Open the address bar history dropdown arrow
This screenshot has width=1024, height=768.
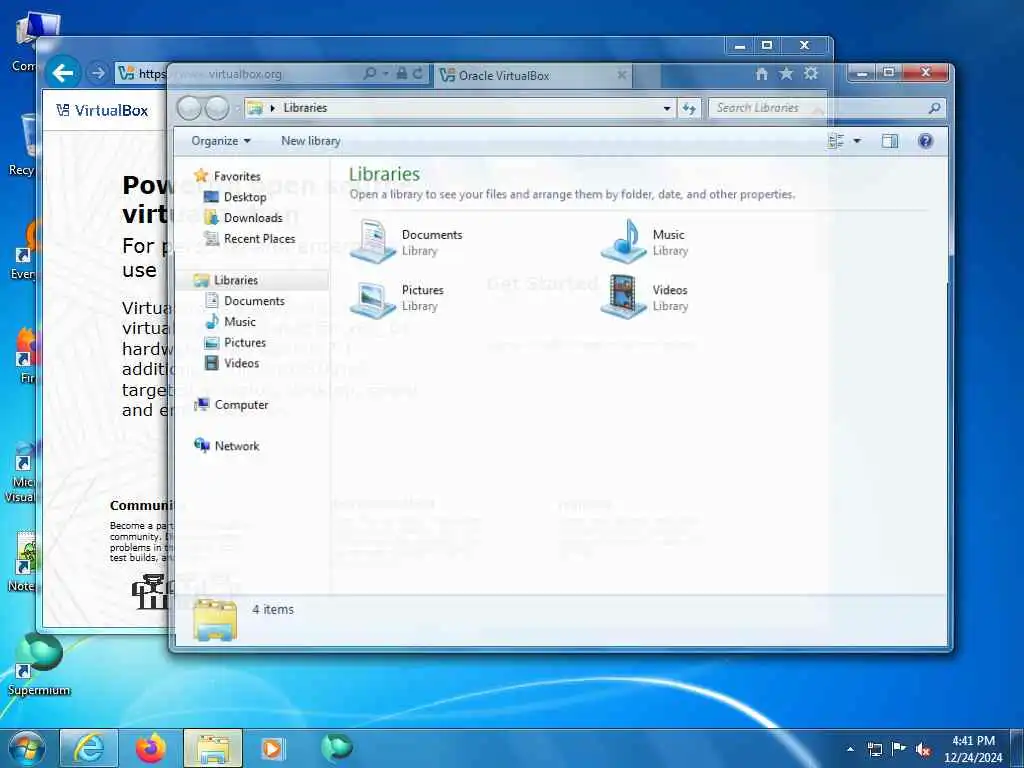tap(667, 108)
